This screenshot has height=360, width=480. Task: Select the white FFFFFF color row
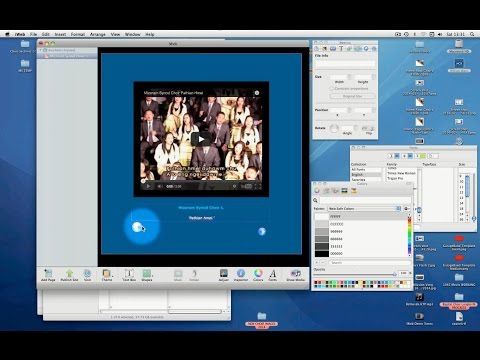pyautogui.click(x=361, y=217)
